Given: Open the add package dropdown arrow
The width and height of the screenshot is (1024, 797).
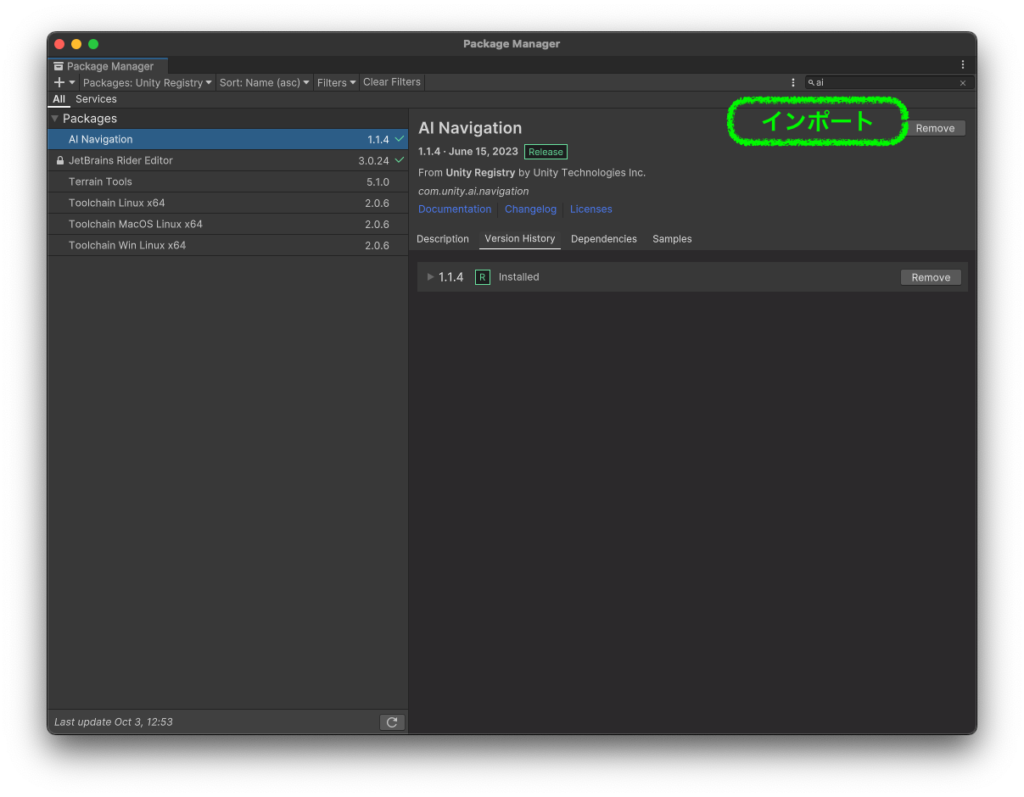Looking at the screenshot, I should click(72, 82).
